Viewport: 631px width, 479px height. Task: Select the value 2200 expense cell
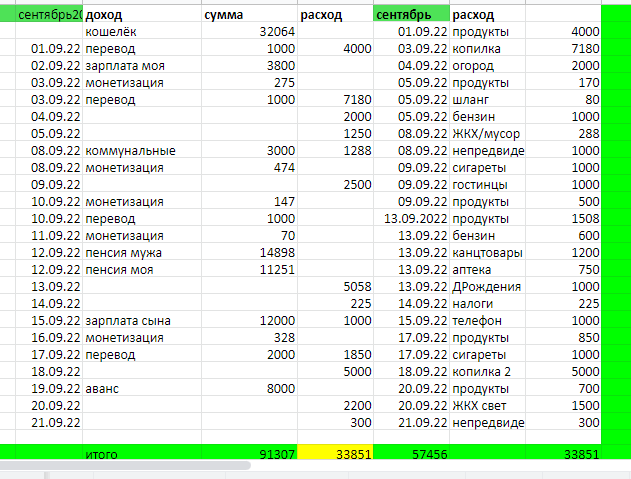(335, 406)
